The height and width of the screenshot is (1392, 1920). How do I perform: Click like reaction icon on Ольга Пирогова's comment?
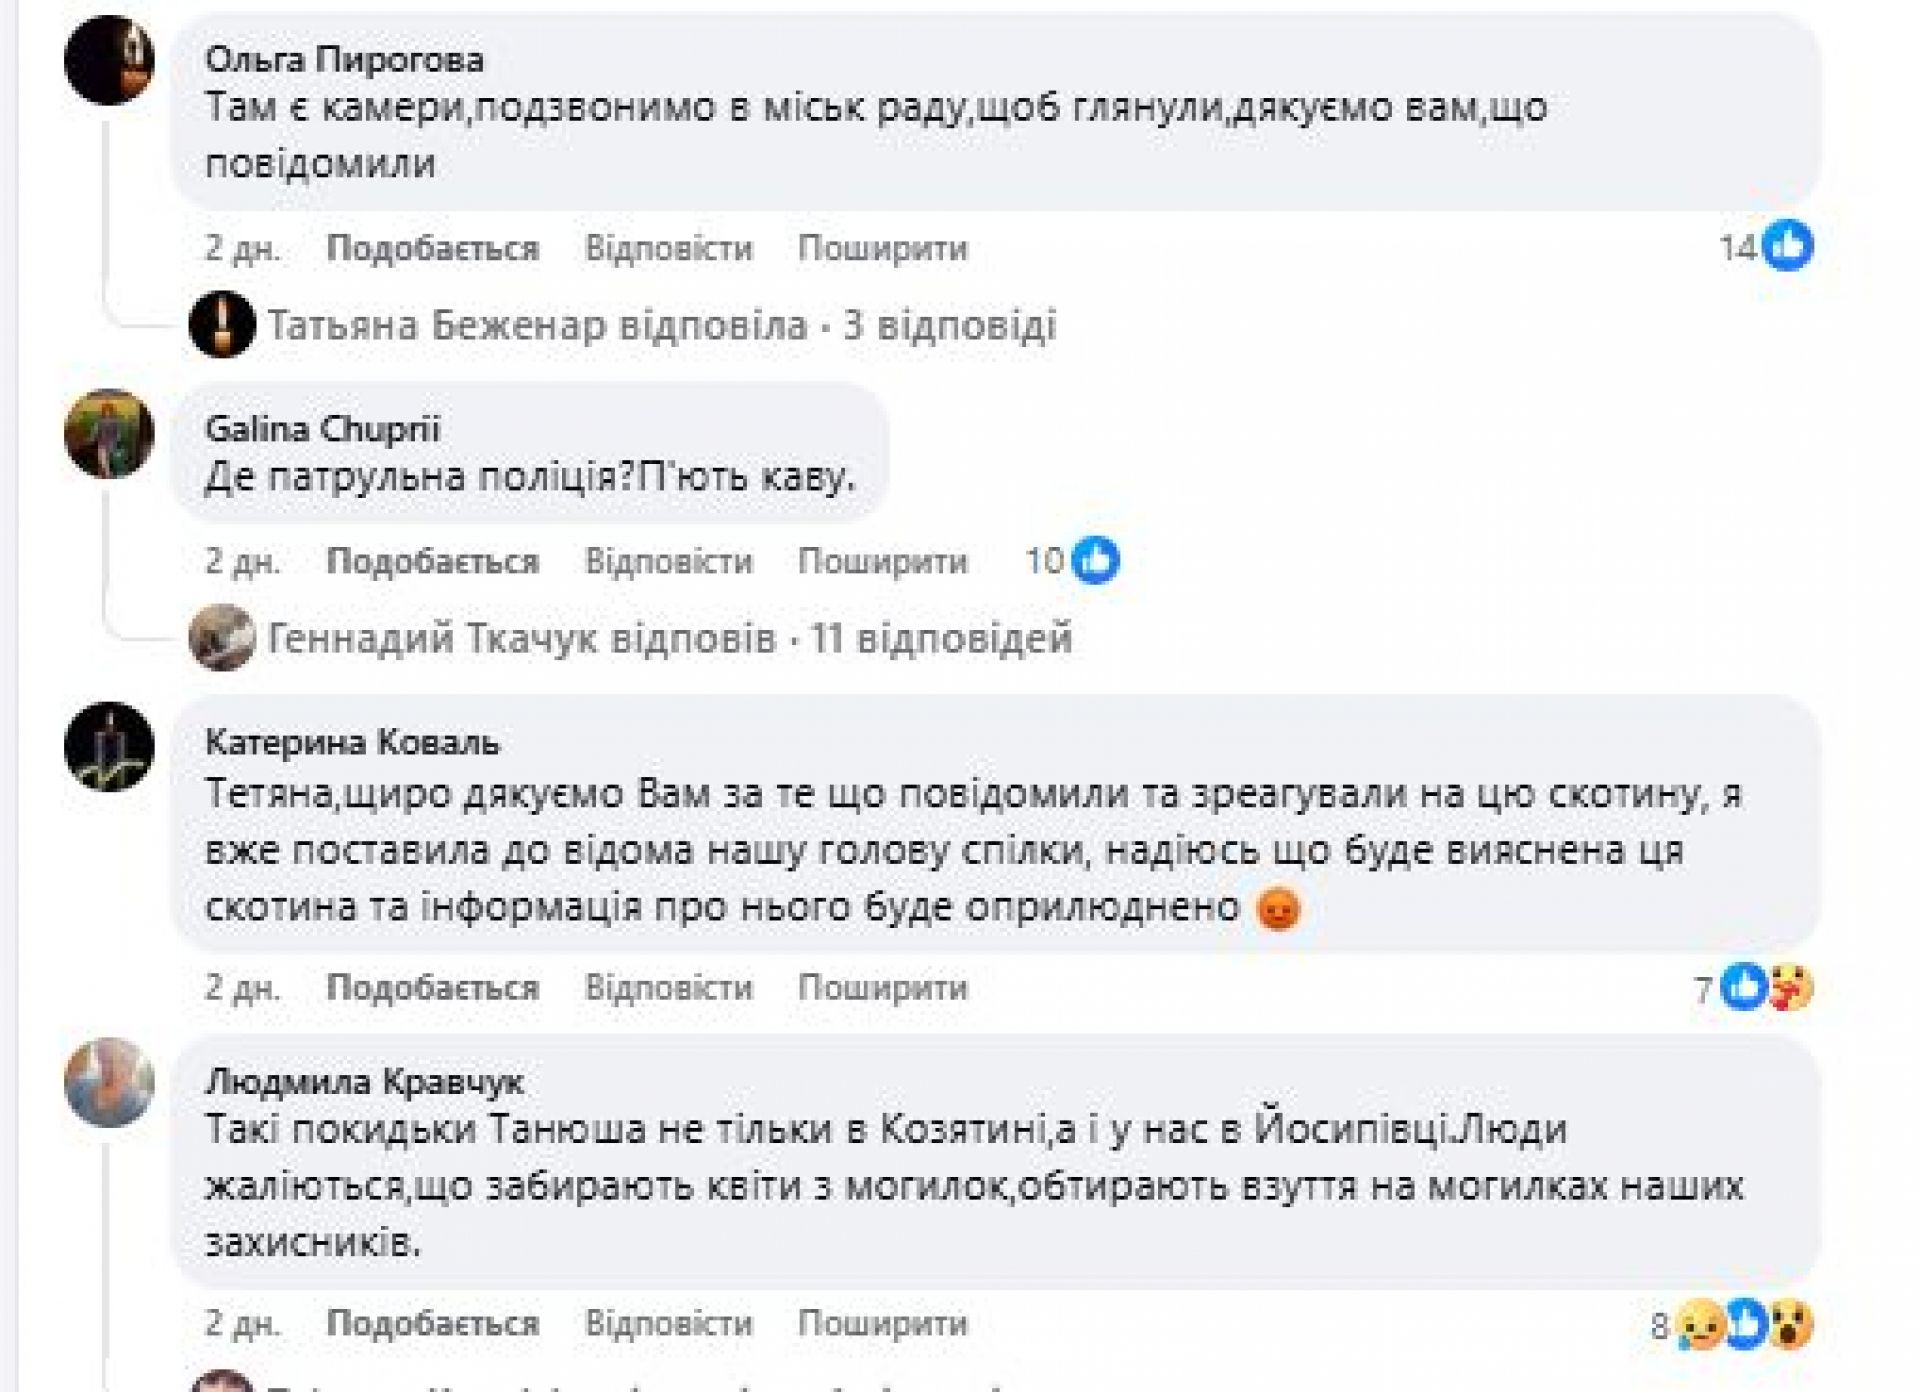[x=1787, y=246]
